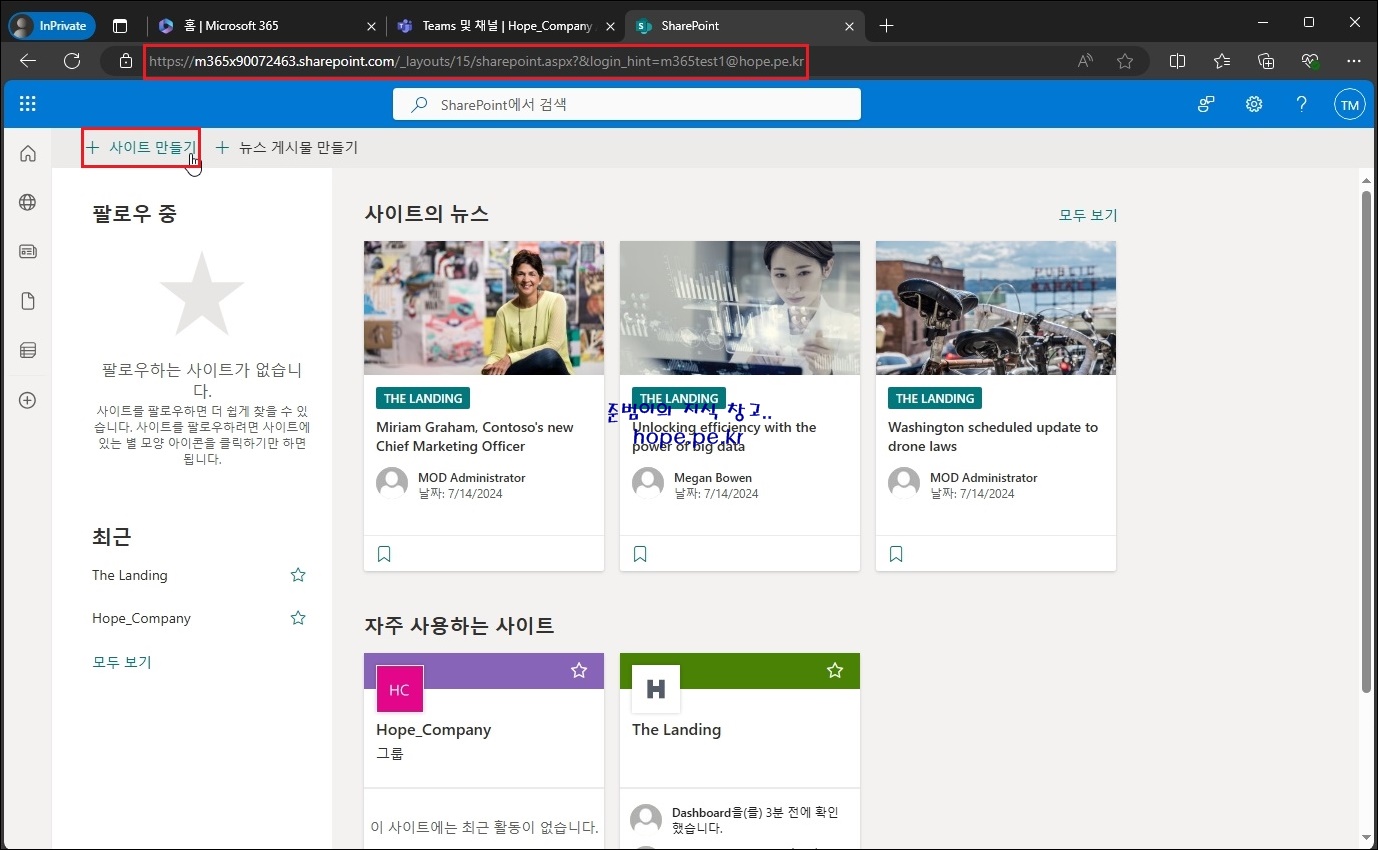Open a new browser tab
This screenshot has height=850, width=1378.
pyautogui.click(x=886, y=26)
